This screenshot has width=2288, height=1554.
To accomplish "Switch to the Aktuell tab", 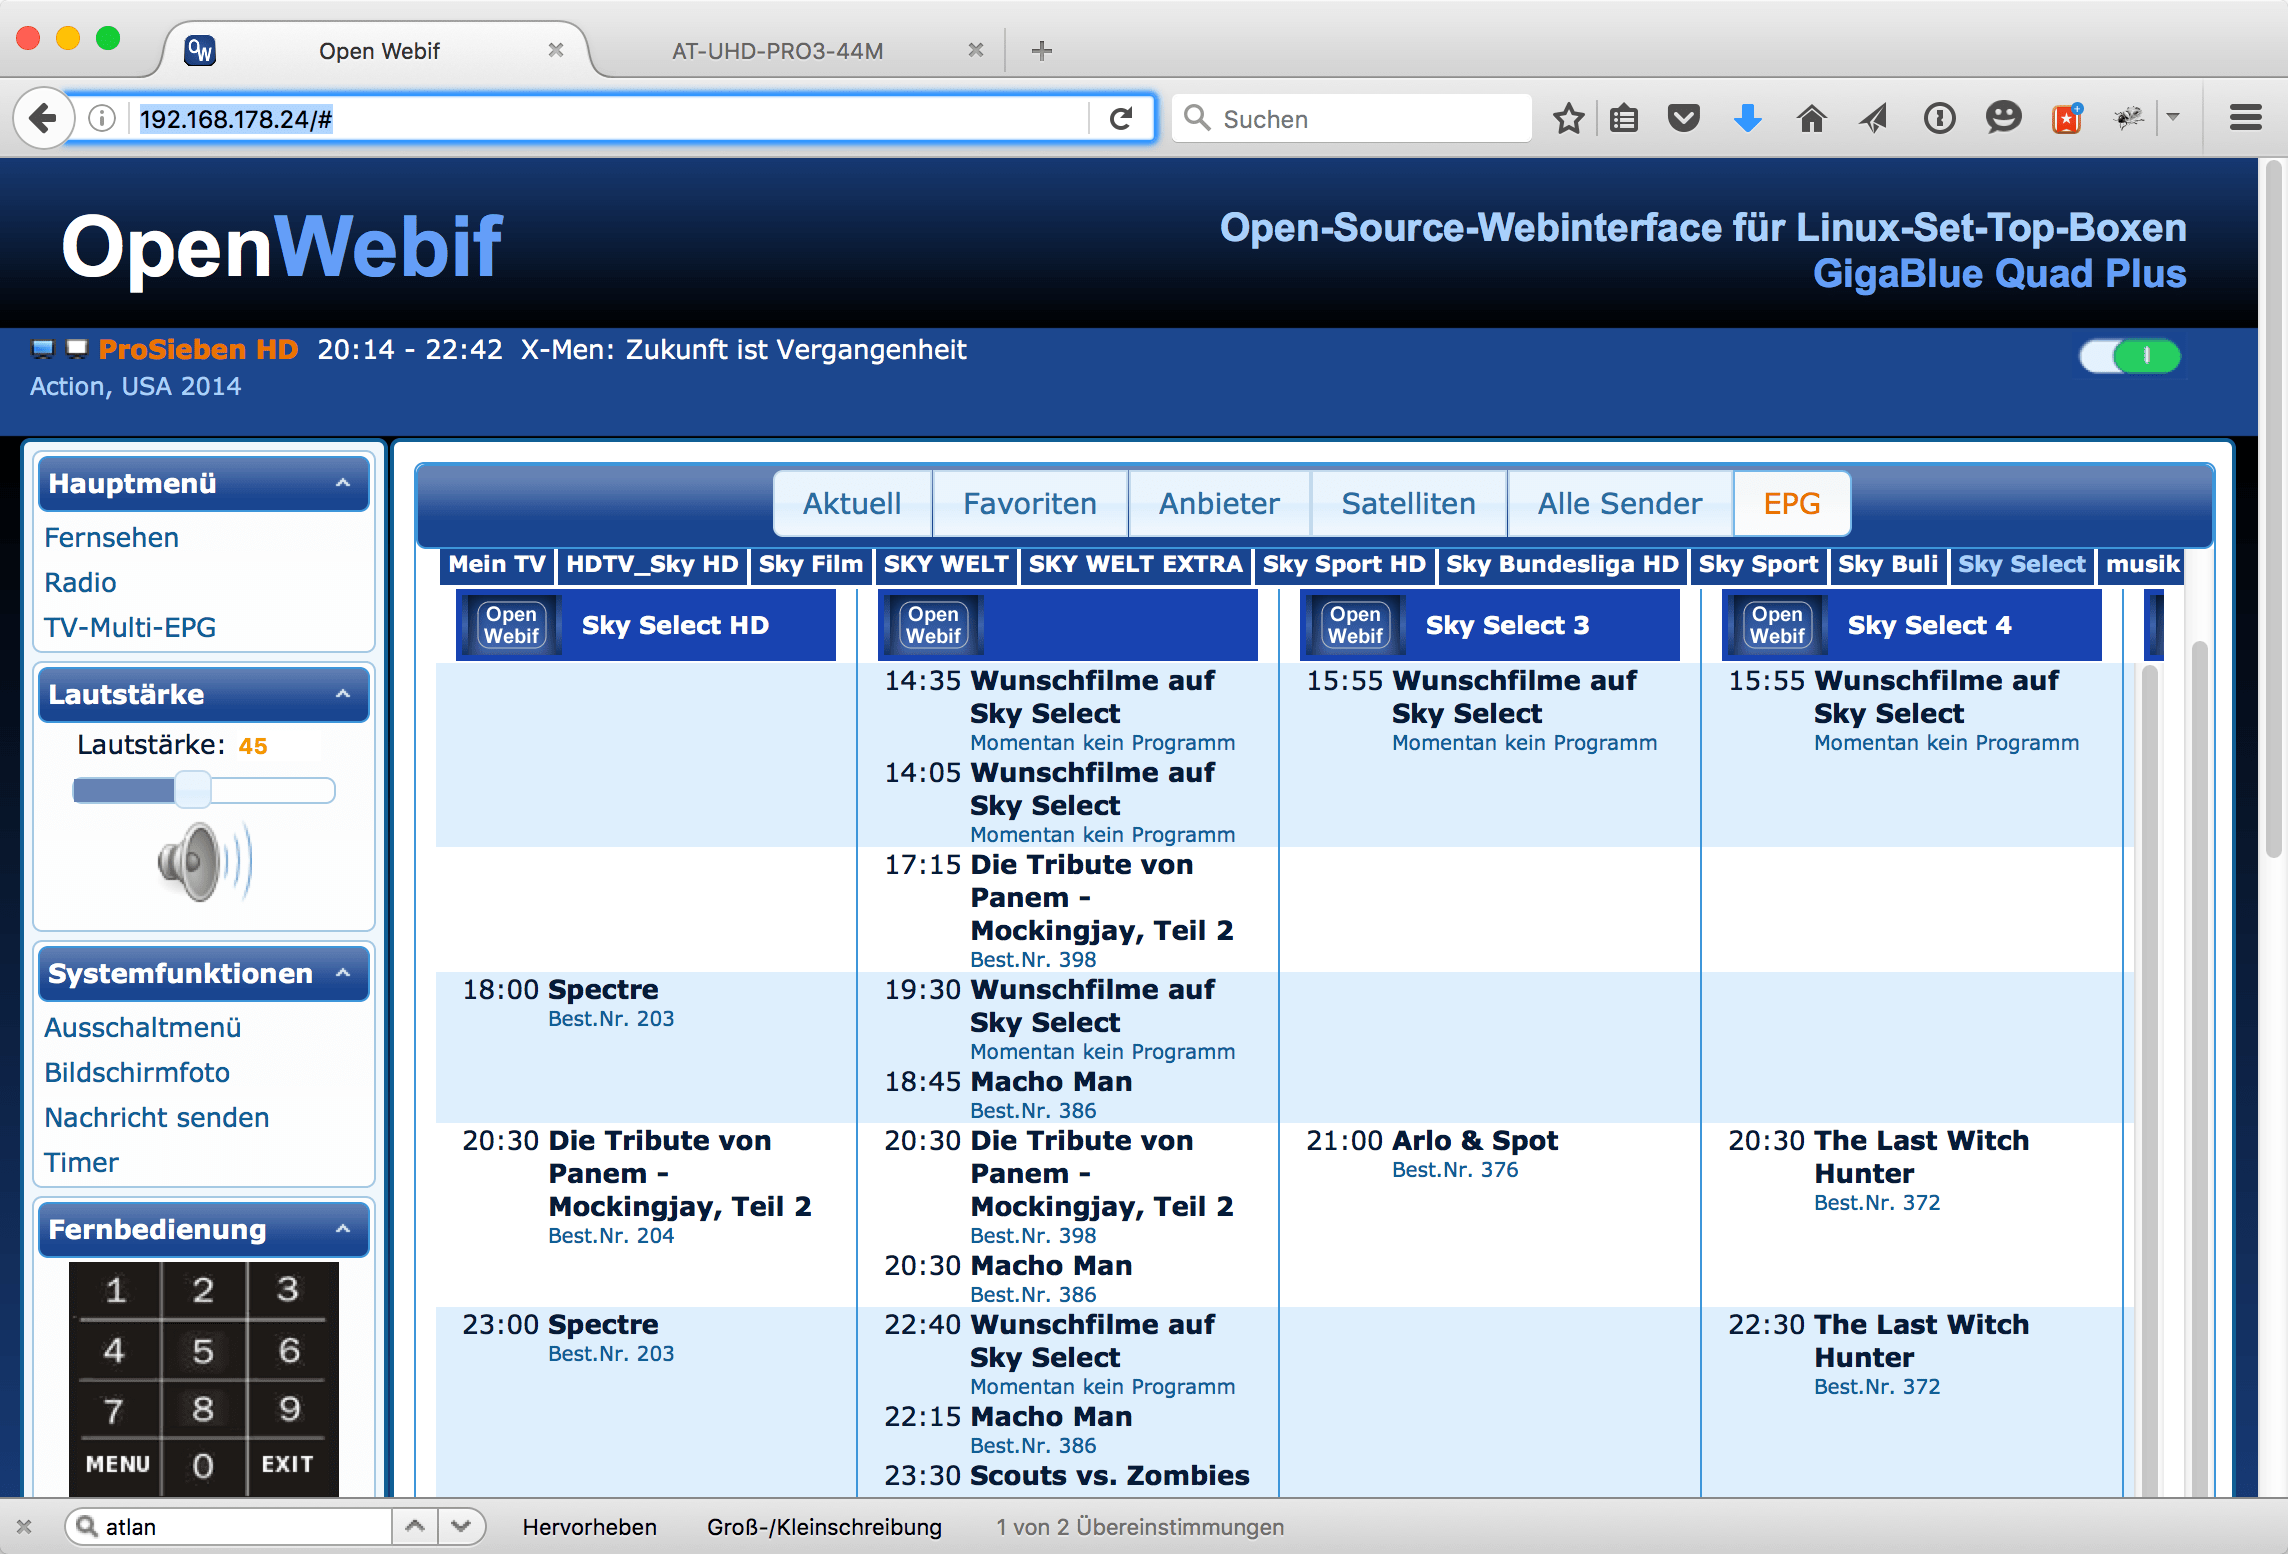I will [x=852, y=503].
